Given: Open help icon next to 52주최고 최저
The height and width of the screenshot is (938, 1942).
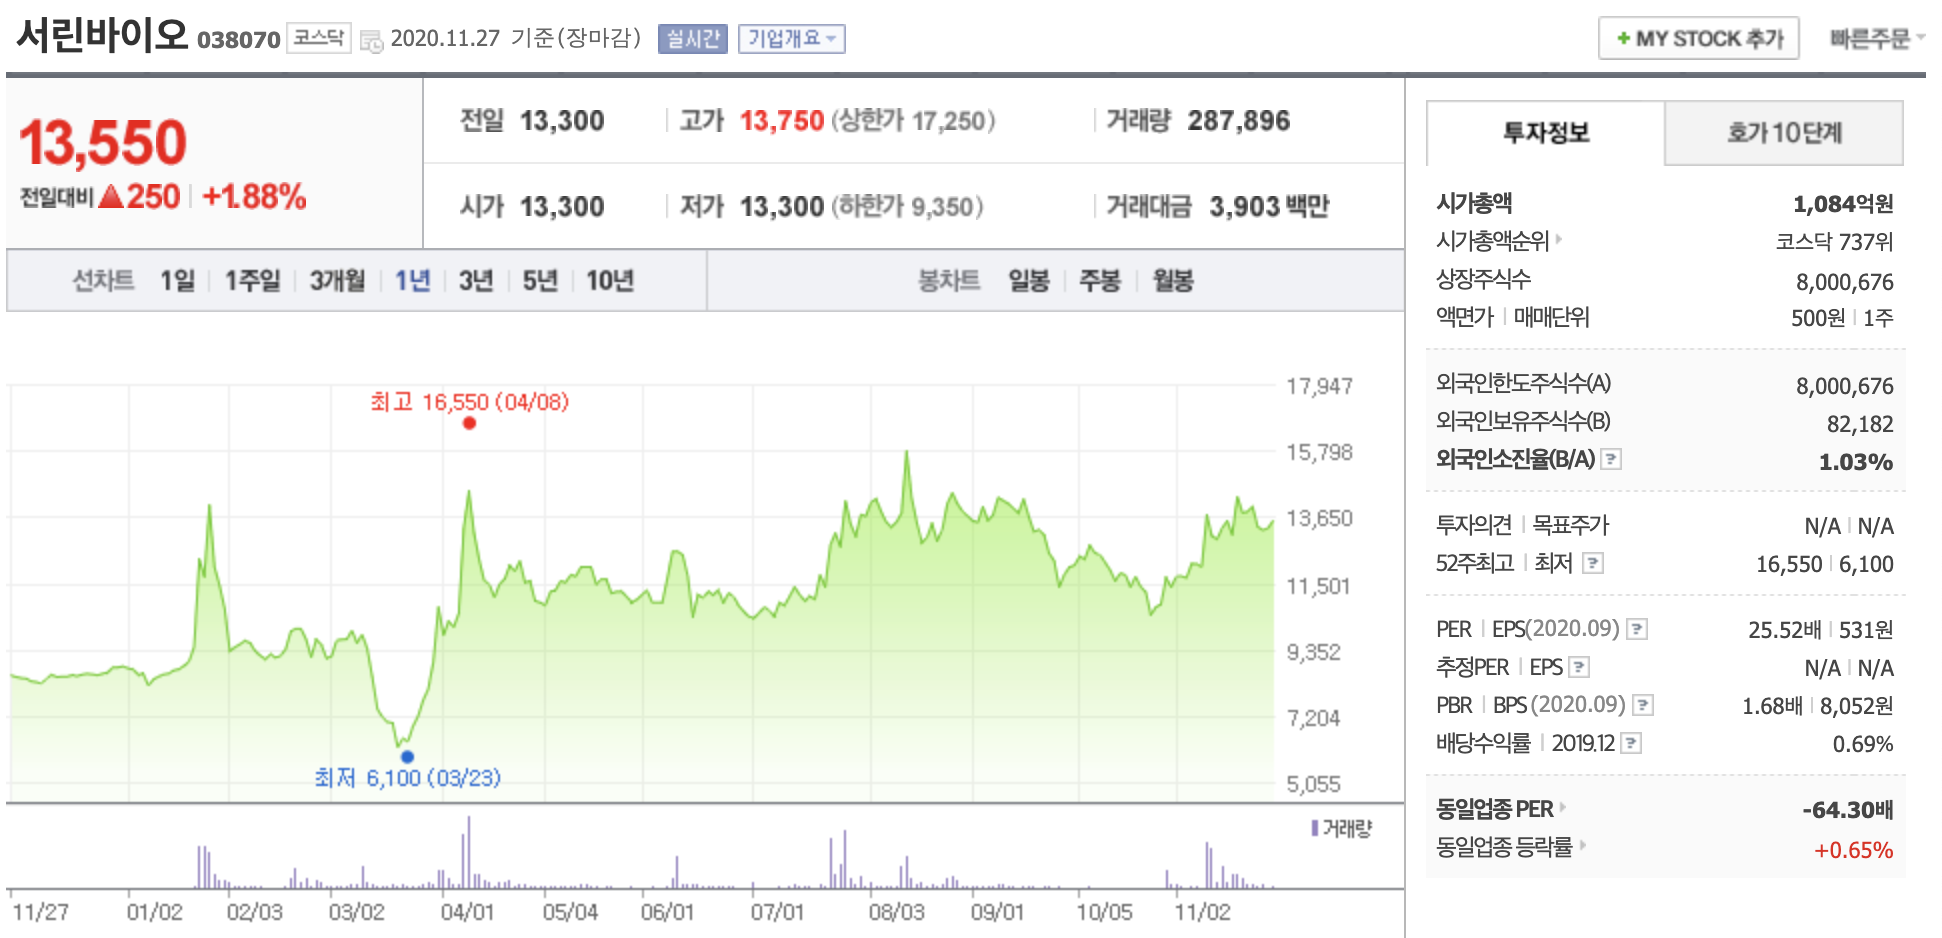Looking at the screenshot, I should pos(1593,563).
